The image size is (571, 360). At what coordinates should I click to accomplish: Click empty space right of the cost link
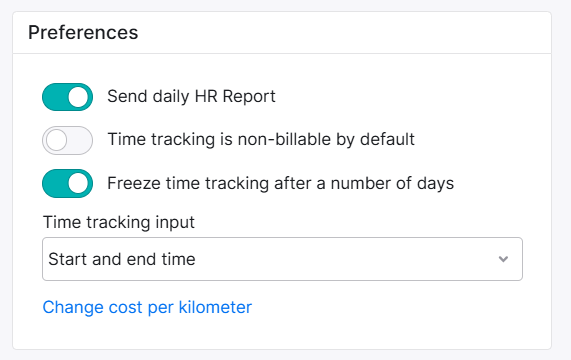(x=386, y=308)
